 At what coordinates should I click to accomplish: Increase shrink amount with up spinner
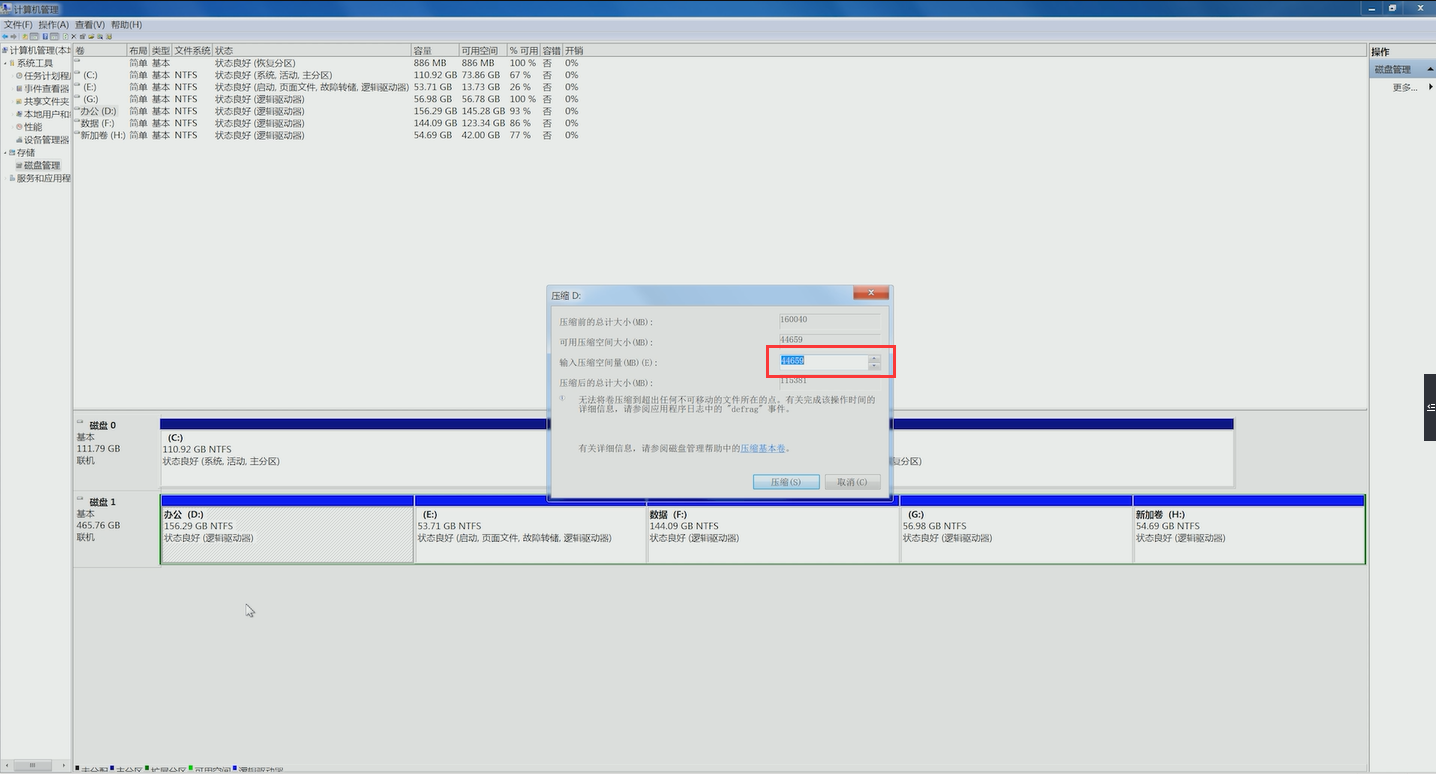pyautogui.click(x=874, y=358)
